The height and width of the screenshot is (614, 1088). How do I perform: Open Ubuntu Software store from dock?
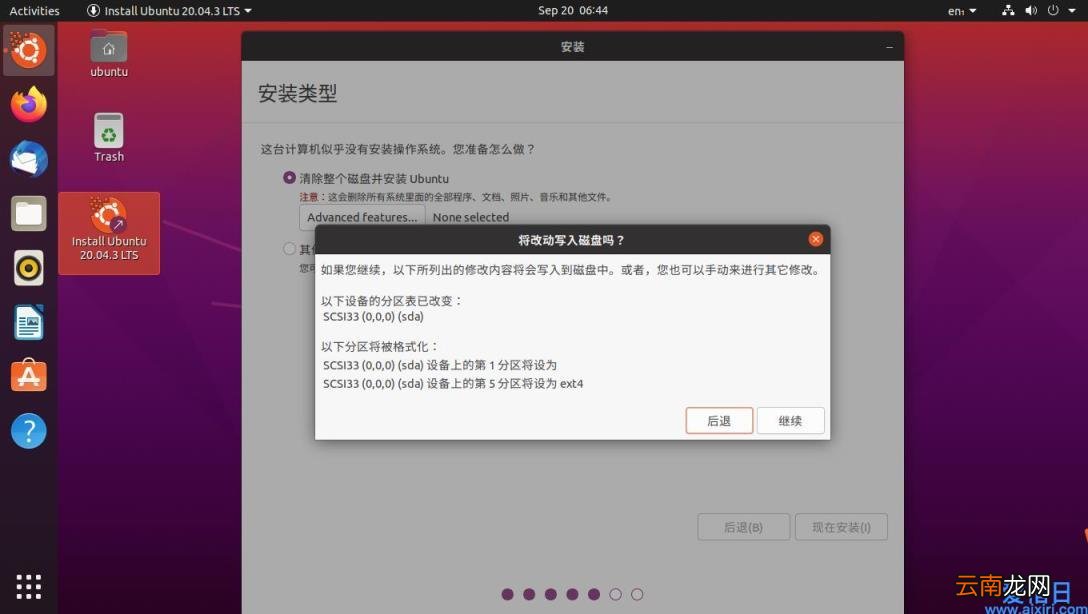click(28, 376)
